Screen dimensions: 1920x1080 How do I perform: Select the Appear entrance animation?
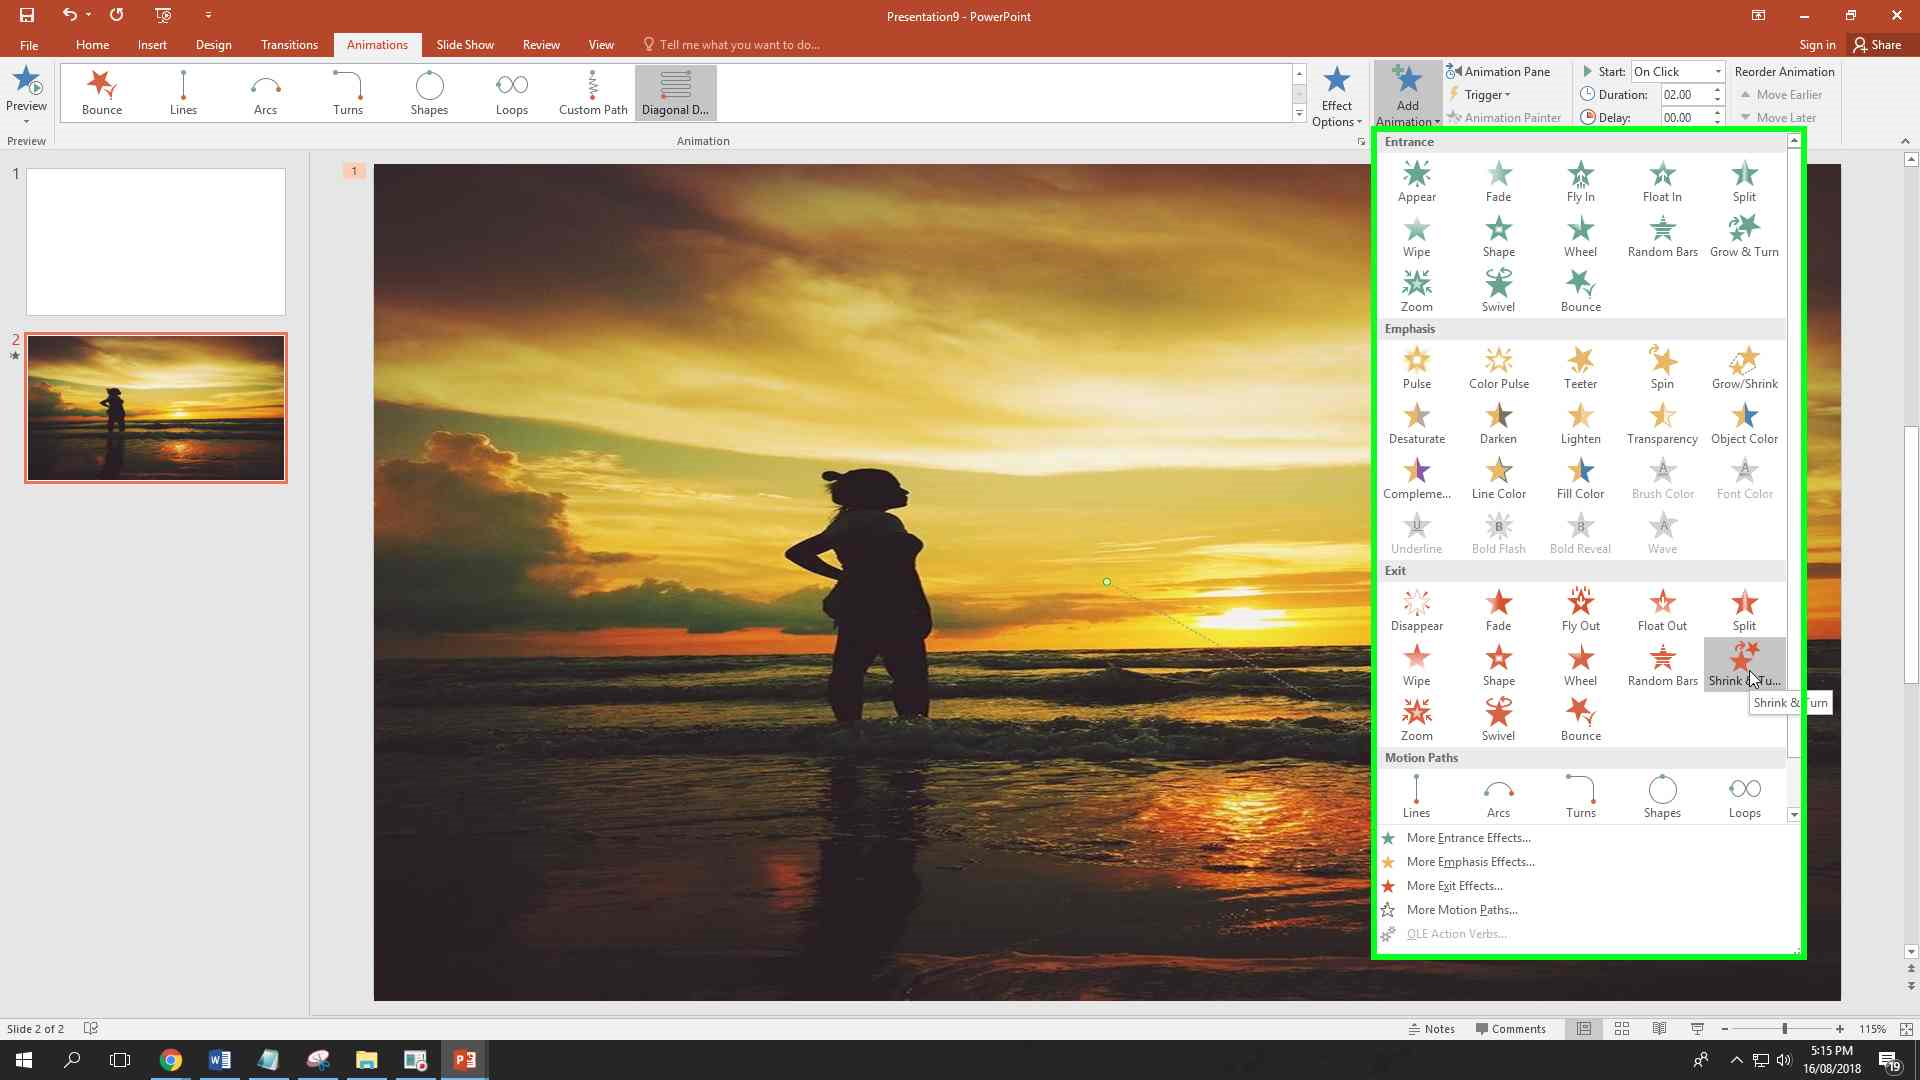point(1416,181)
